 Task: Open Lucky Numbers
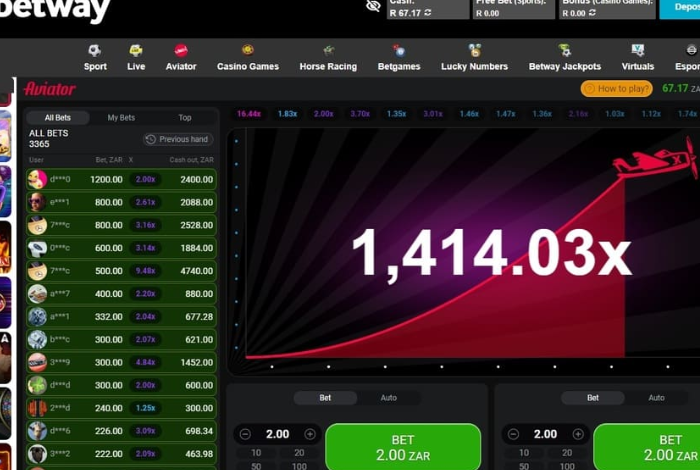coord(474,58)
